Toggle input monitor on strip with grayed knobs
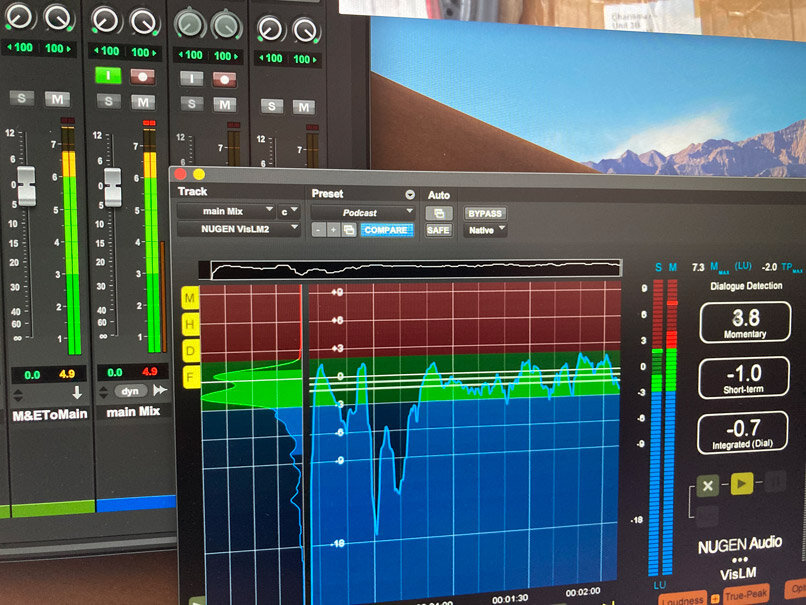The width and height of the screenshot is (806, 605). point(192,78)
